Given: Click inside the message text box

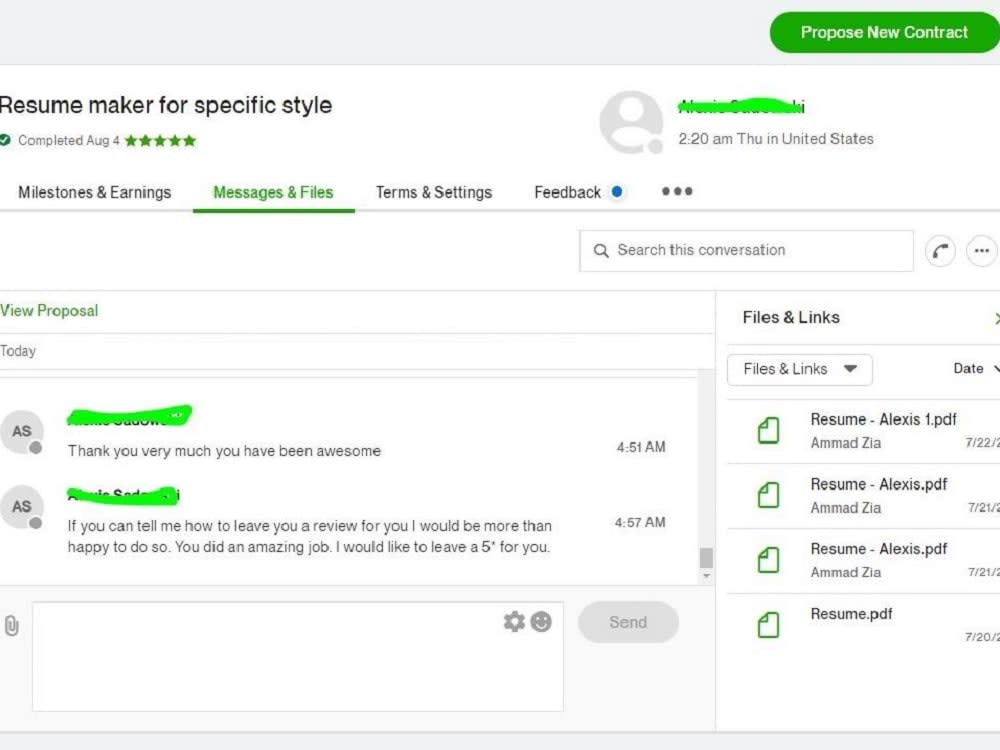Looking at the screenshot, I should (298, 656).
